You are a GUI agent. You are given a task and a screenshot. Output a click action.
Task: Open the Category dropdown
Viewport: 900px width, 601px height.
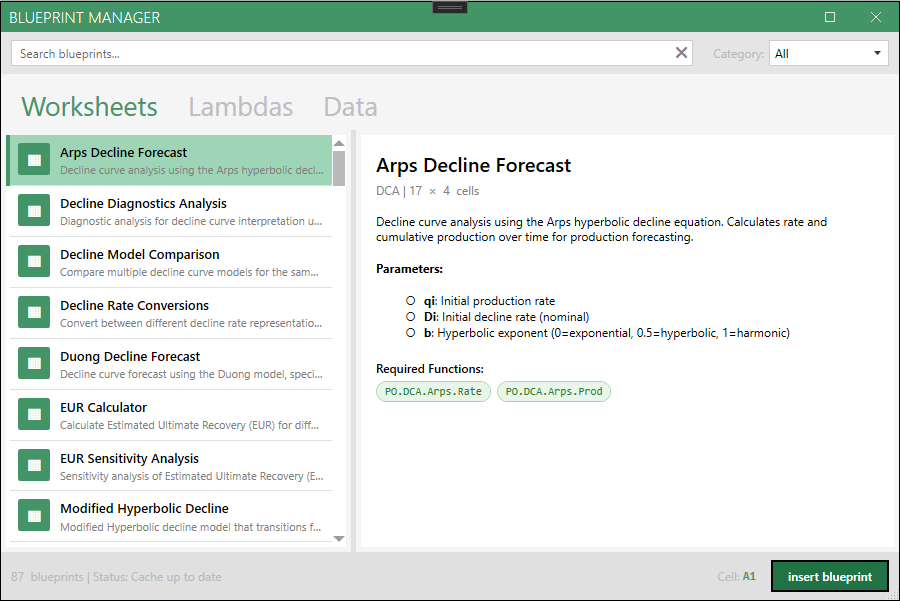(829, 53)
